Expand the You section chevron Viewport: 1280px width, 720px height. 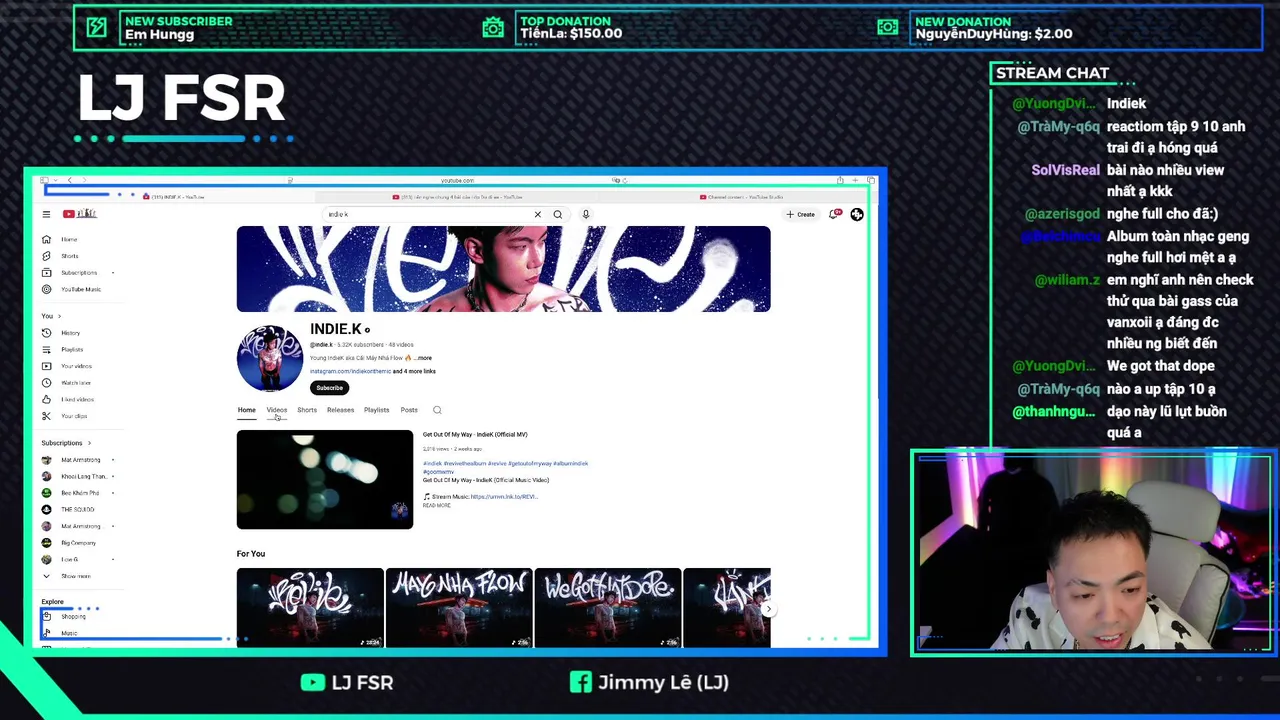[x=59, y=316]
